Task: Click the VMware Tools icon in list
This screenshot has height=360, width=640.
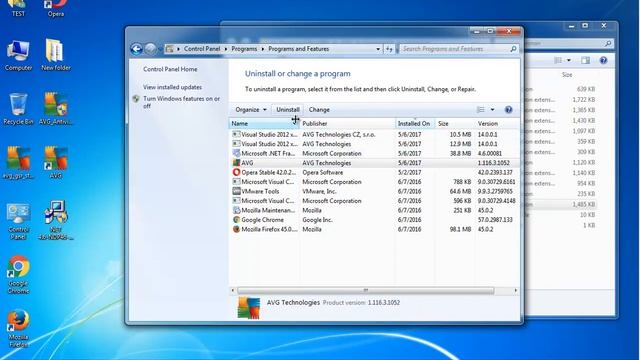Action: (236, 191)
